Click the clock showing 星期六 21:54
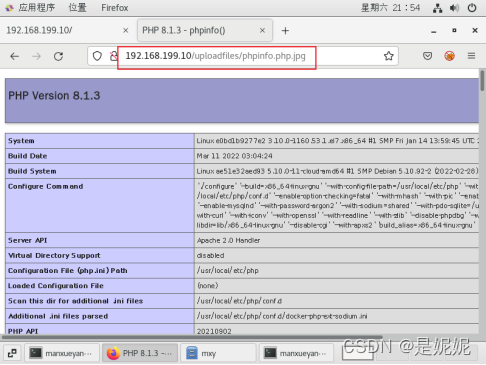Screen dimensions: 486x365 (x=390, y=8)
